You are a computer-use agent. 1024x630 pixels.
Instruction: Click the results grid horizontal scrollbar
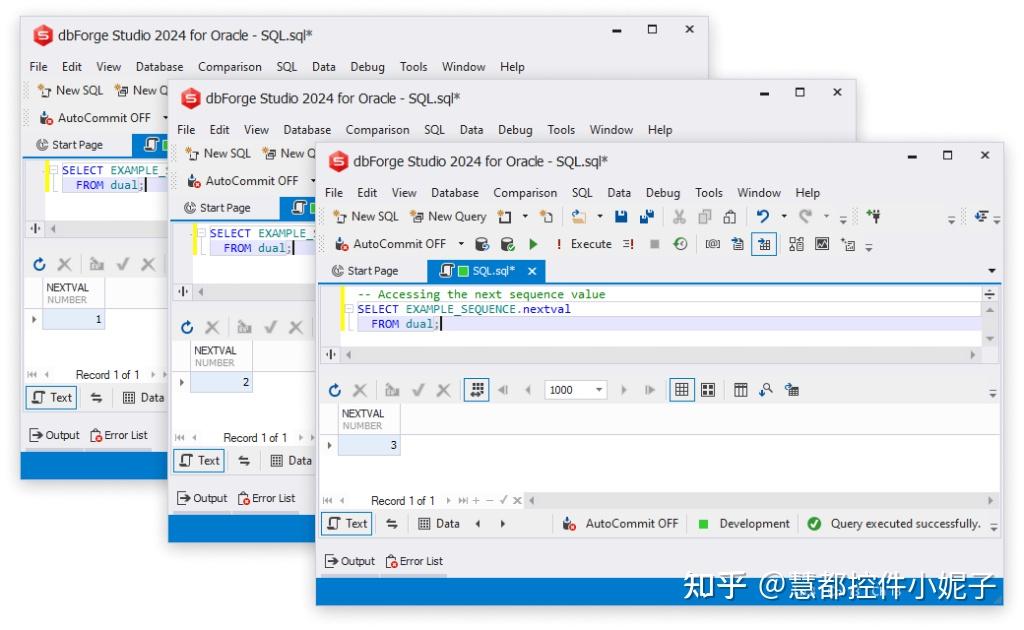click(x=761, y=501)
